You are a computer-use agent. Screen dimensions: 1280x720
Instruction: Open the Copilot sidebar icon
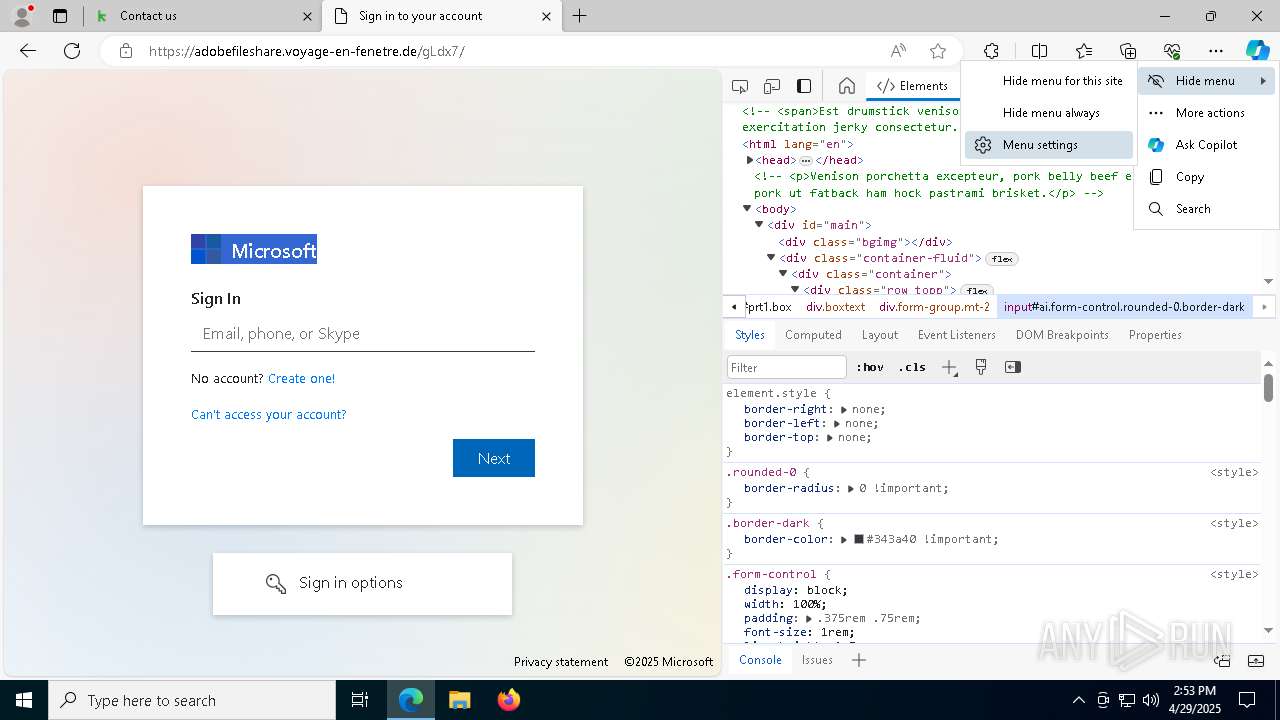[x=1257, y=51]
